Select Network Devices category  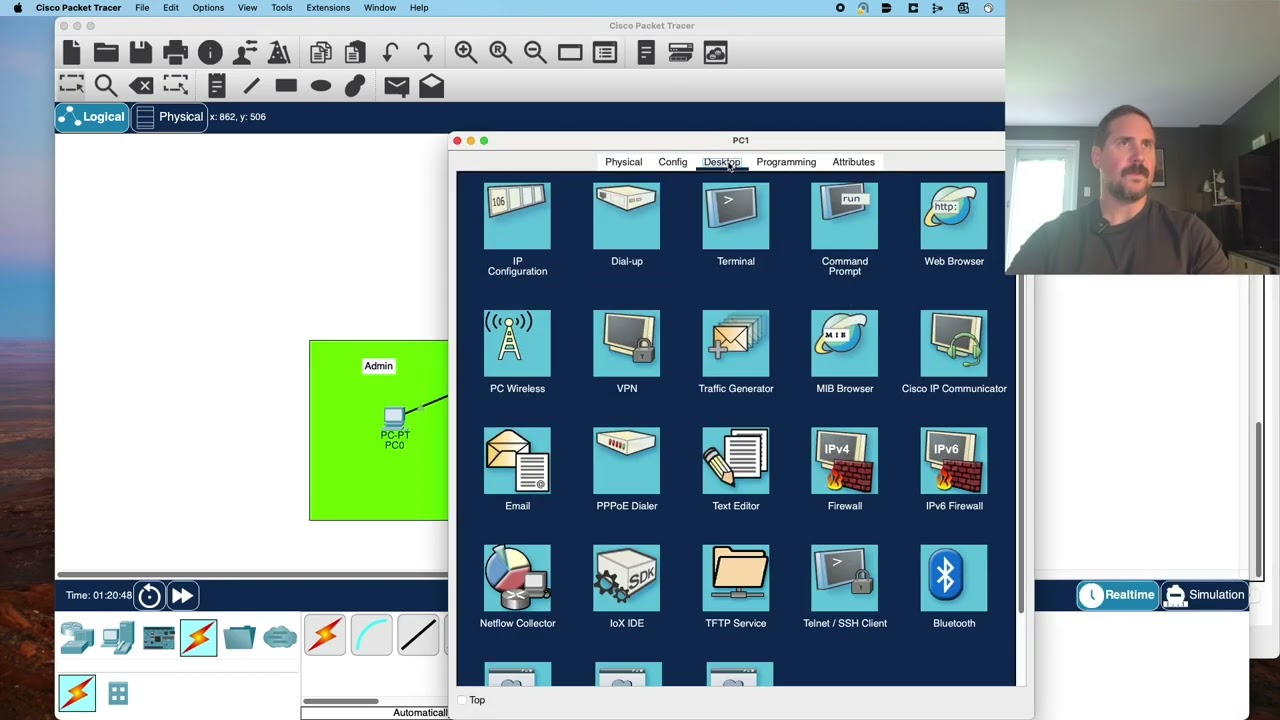[x=77, y=637]
